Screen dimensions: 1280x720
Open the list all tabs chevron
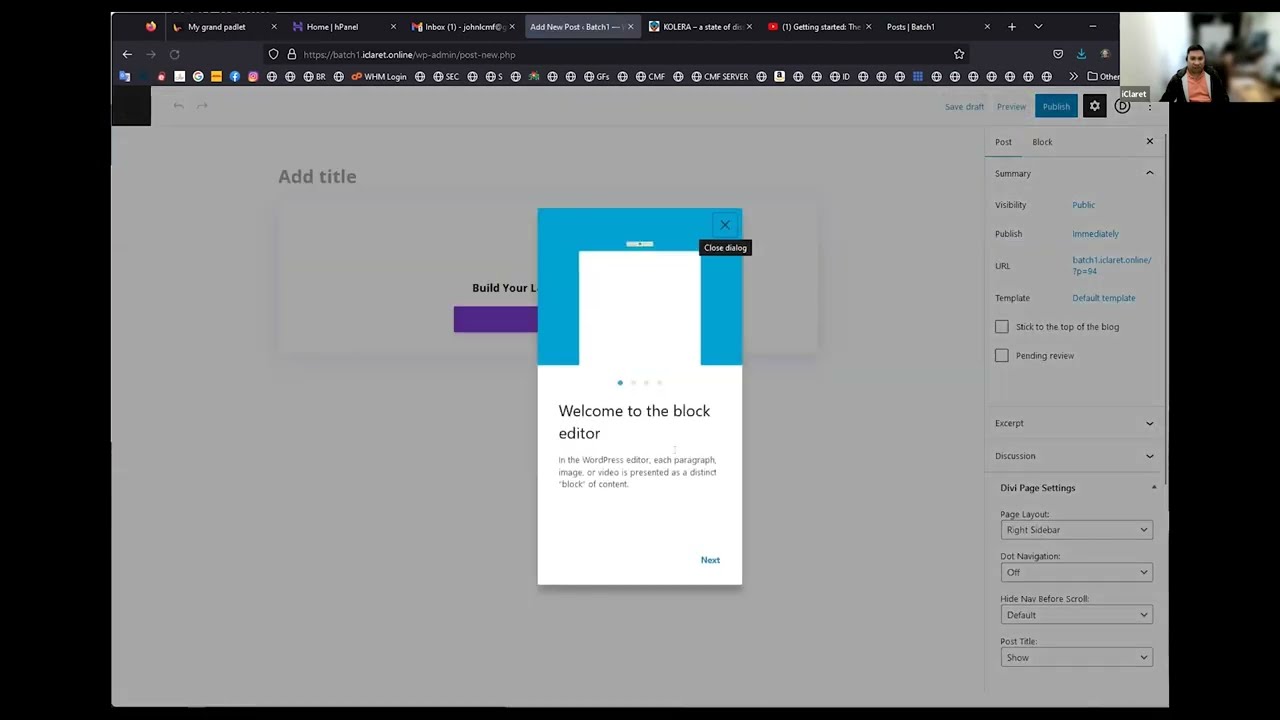[x=1038, y=27]
